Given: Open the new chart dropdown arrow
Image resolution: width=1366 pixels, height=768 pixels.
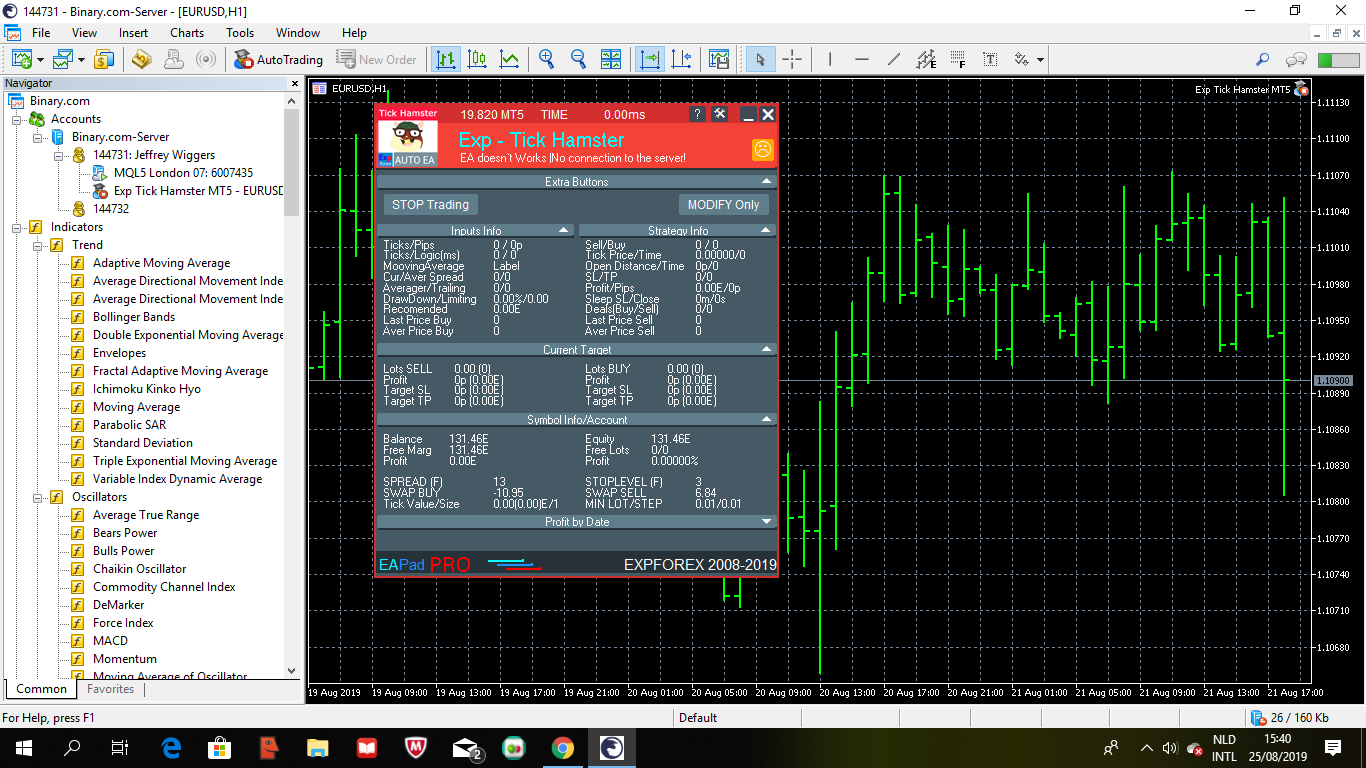Looking at the screenshot, I should [x=39, y=59].
